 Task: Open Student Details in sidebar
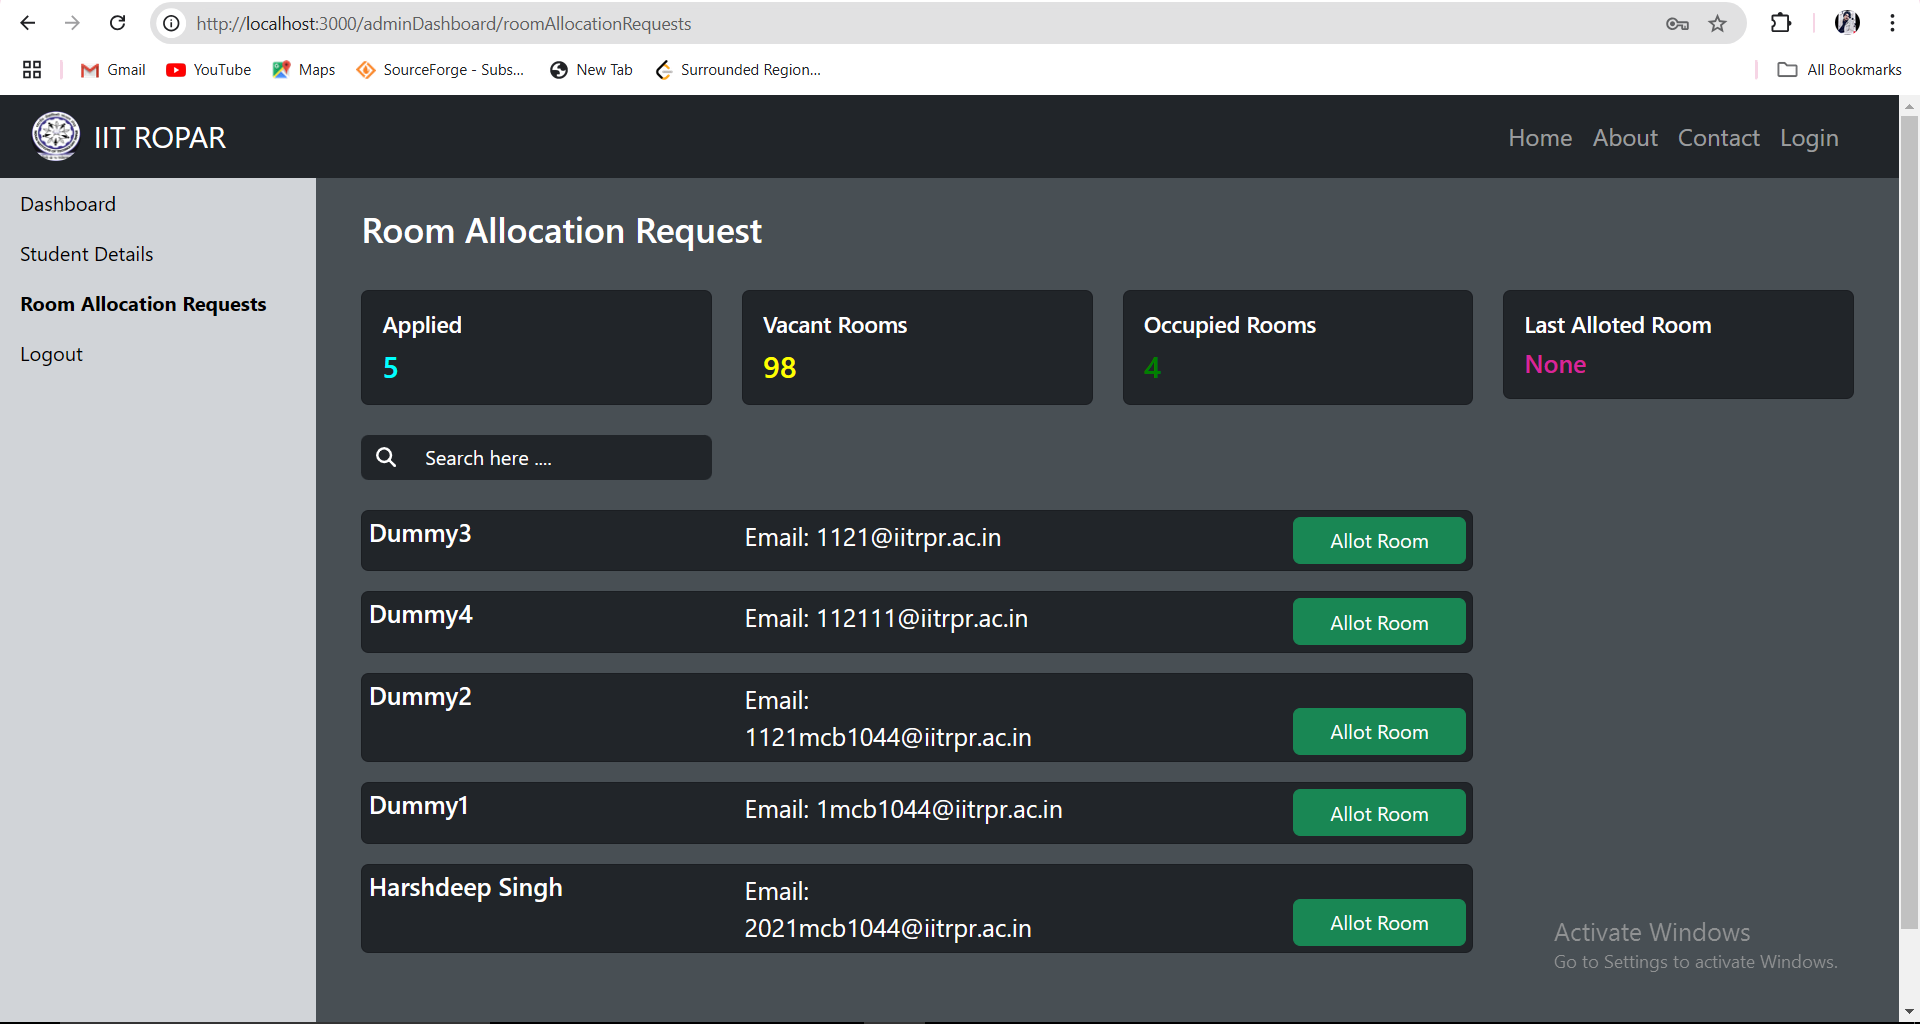87,254
